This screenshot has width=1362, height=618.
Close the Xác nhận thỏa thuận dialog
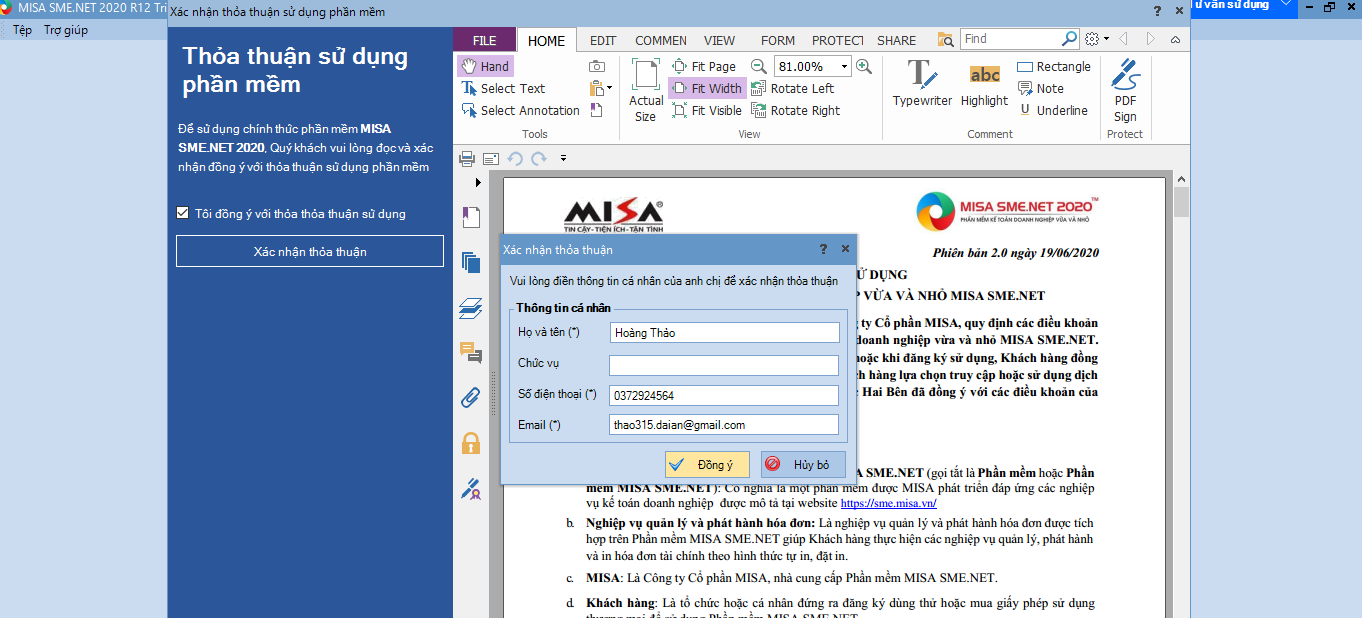coord(845,249)
